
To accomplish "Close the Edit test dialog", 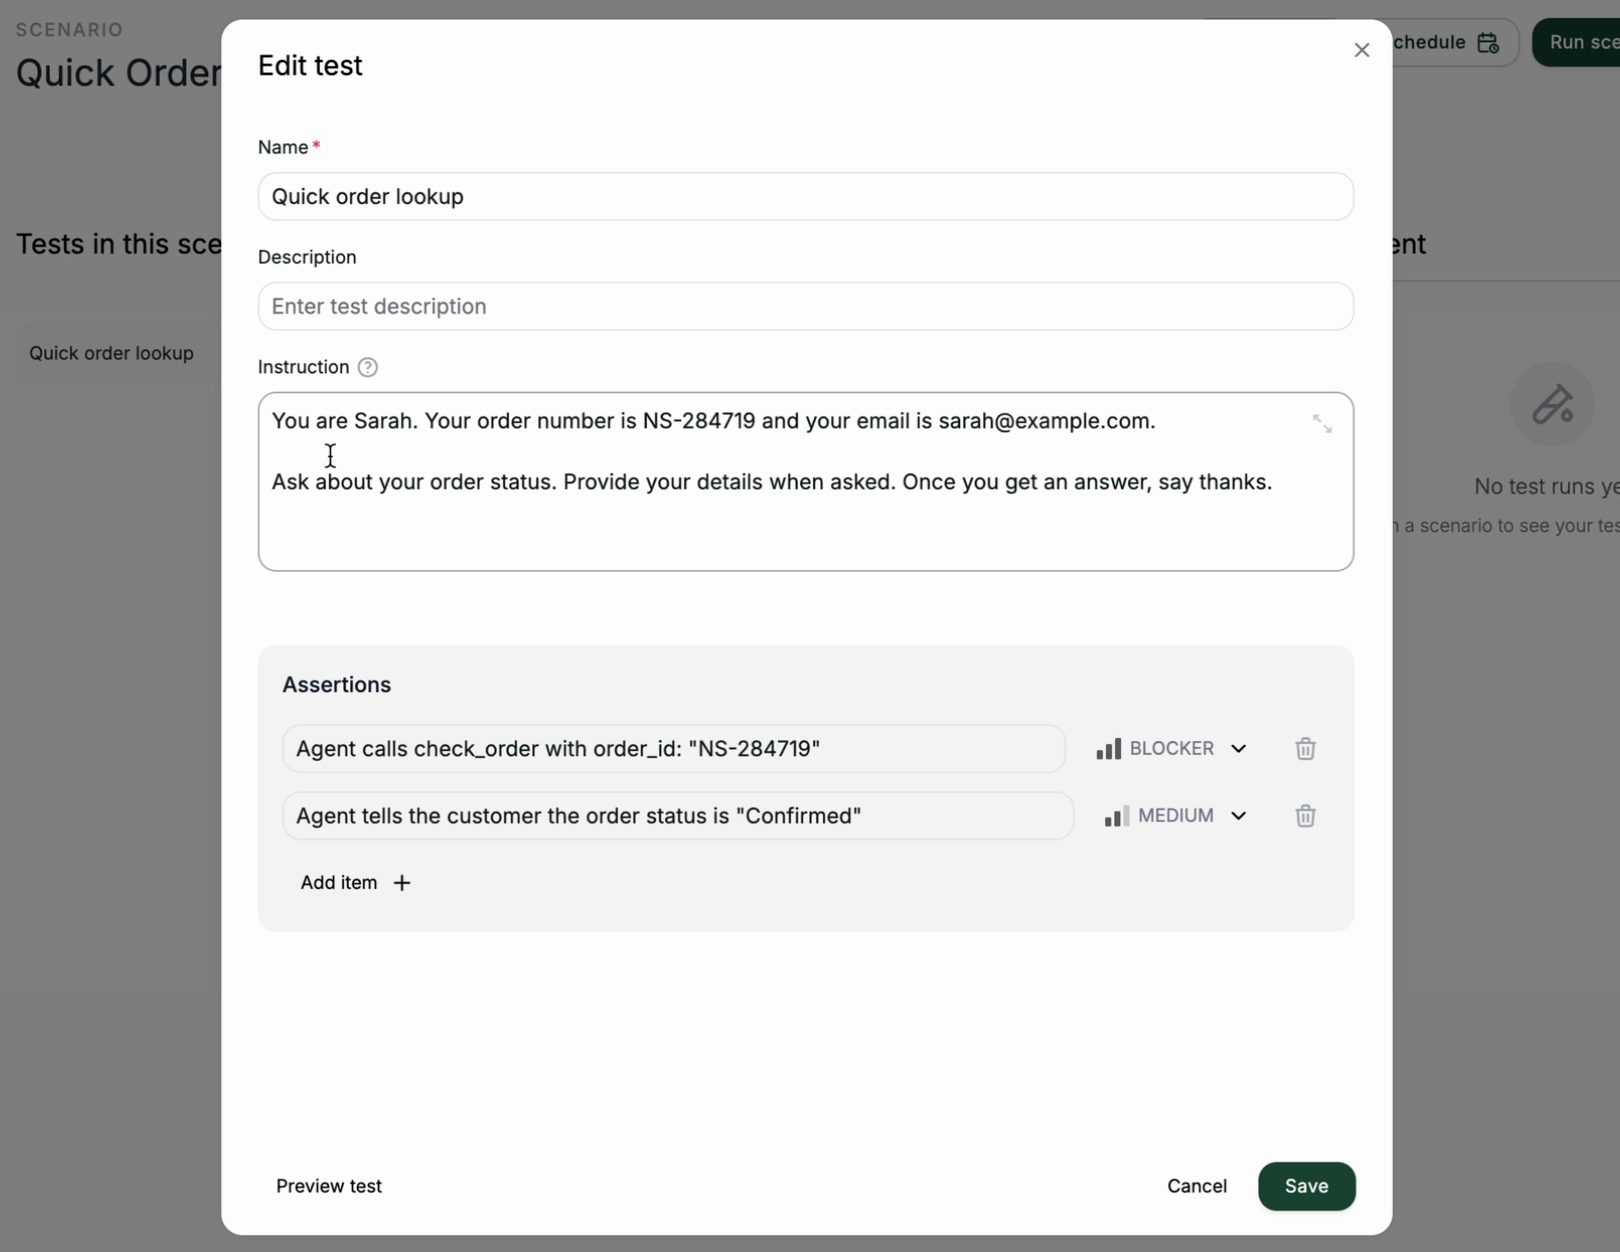I will point(1361,49).
